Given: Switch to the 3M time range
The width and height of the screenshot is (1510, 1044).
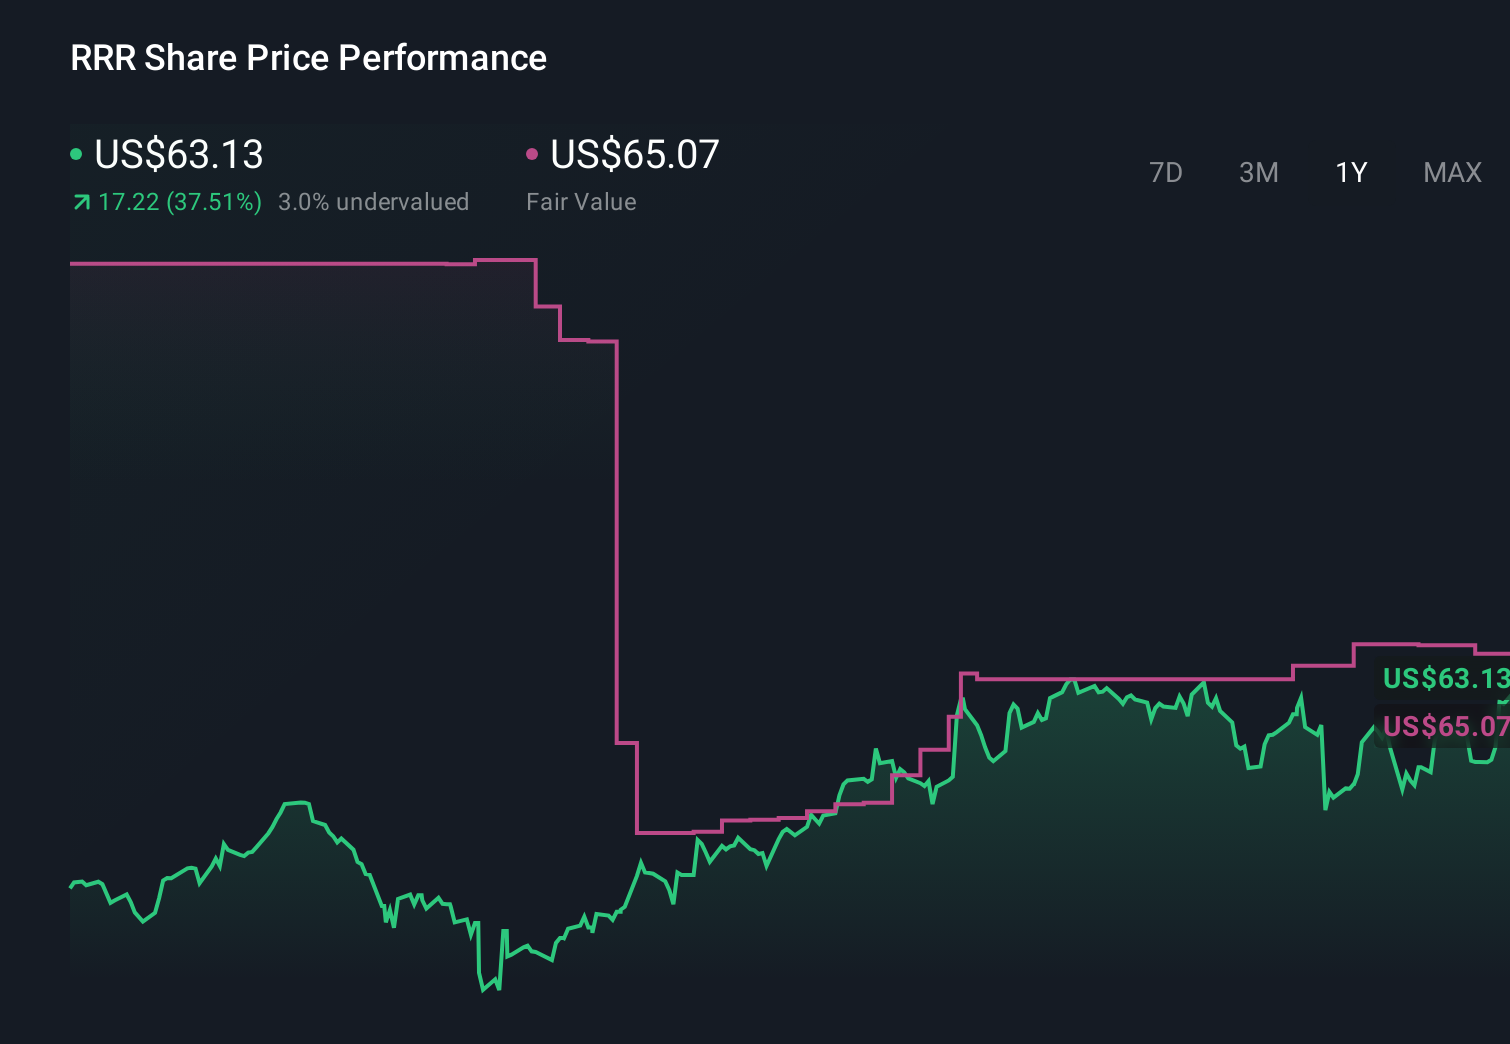Looking at the screenshot, I should click(1258, 172).
